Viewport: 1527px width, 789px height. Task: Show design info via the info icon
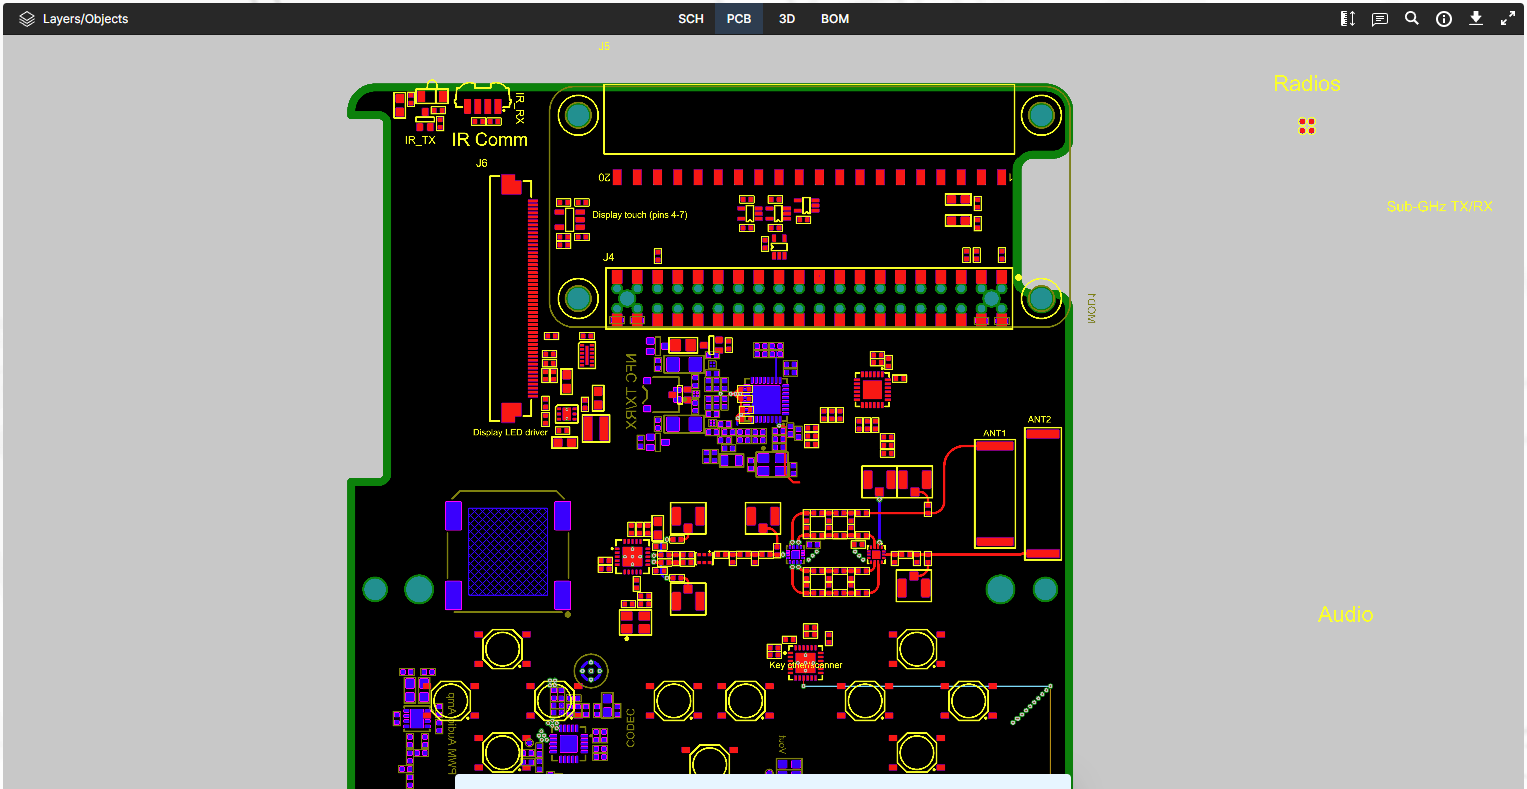point(1443,19)
